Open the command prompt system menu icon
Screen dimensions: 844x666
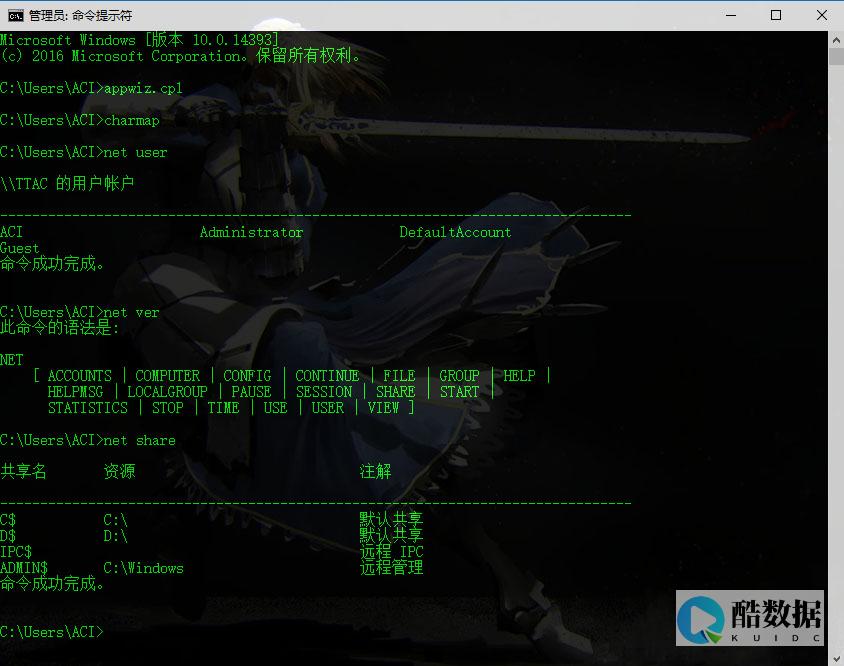(x=15, y=15)
